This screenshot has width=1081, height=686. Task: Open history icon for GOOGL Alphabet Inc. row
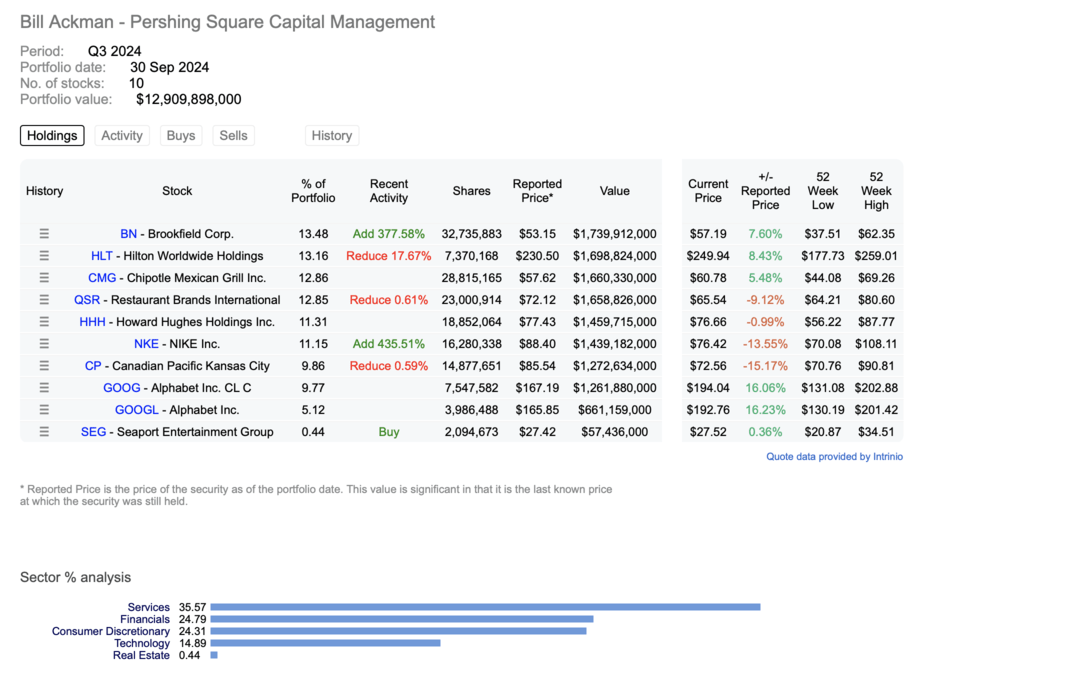tap(44, 410)
